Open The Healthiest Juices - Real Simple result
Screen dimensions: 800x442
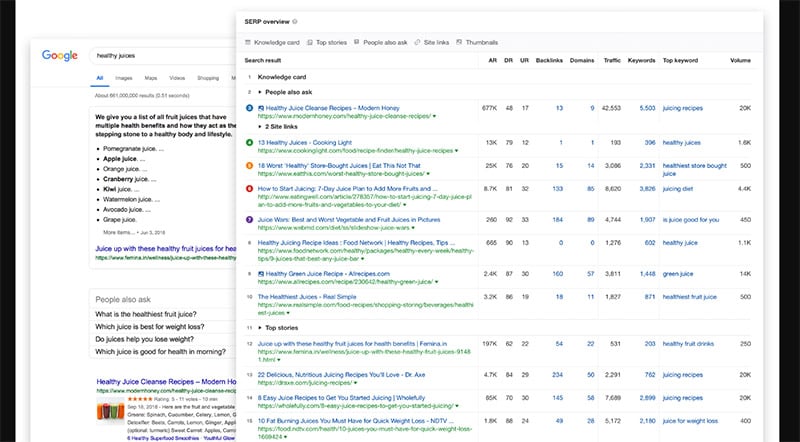click(307, 297)
